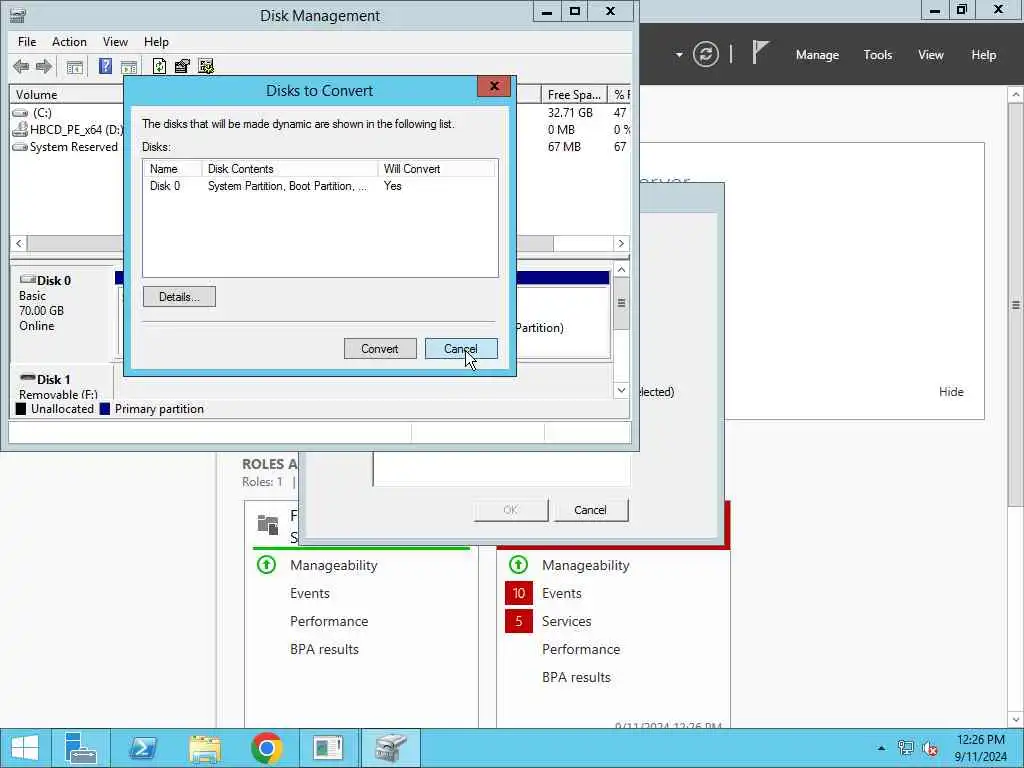Select the Disk 0 Basic label panel
The height and width of the screenshot is (768, 1024).
tap(62, 313)
